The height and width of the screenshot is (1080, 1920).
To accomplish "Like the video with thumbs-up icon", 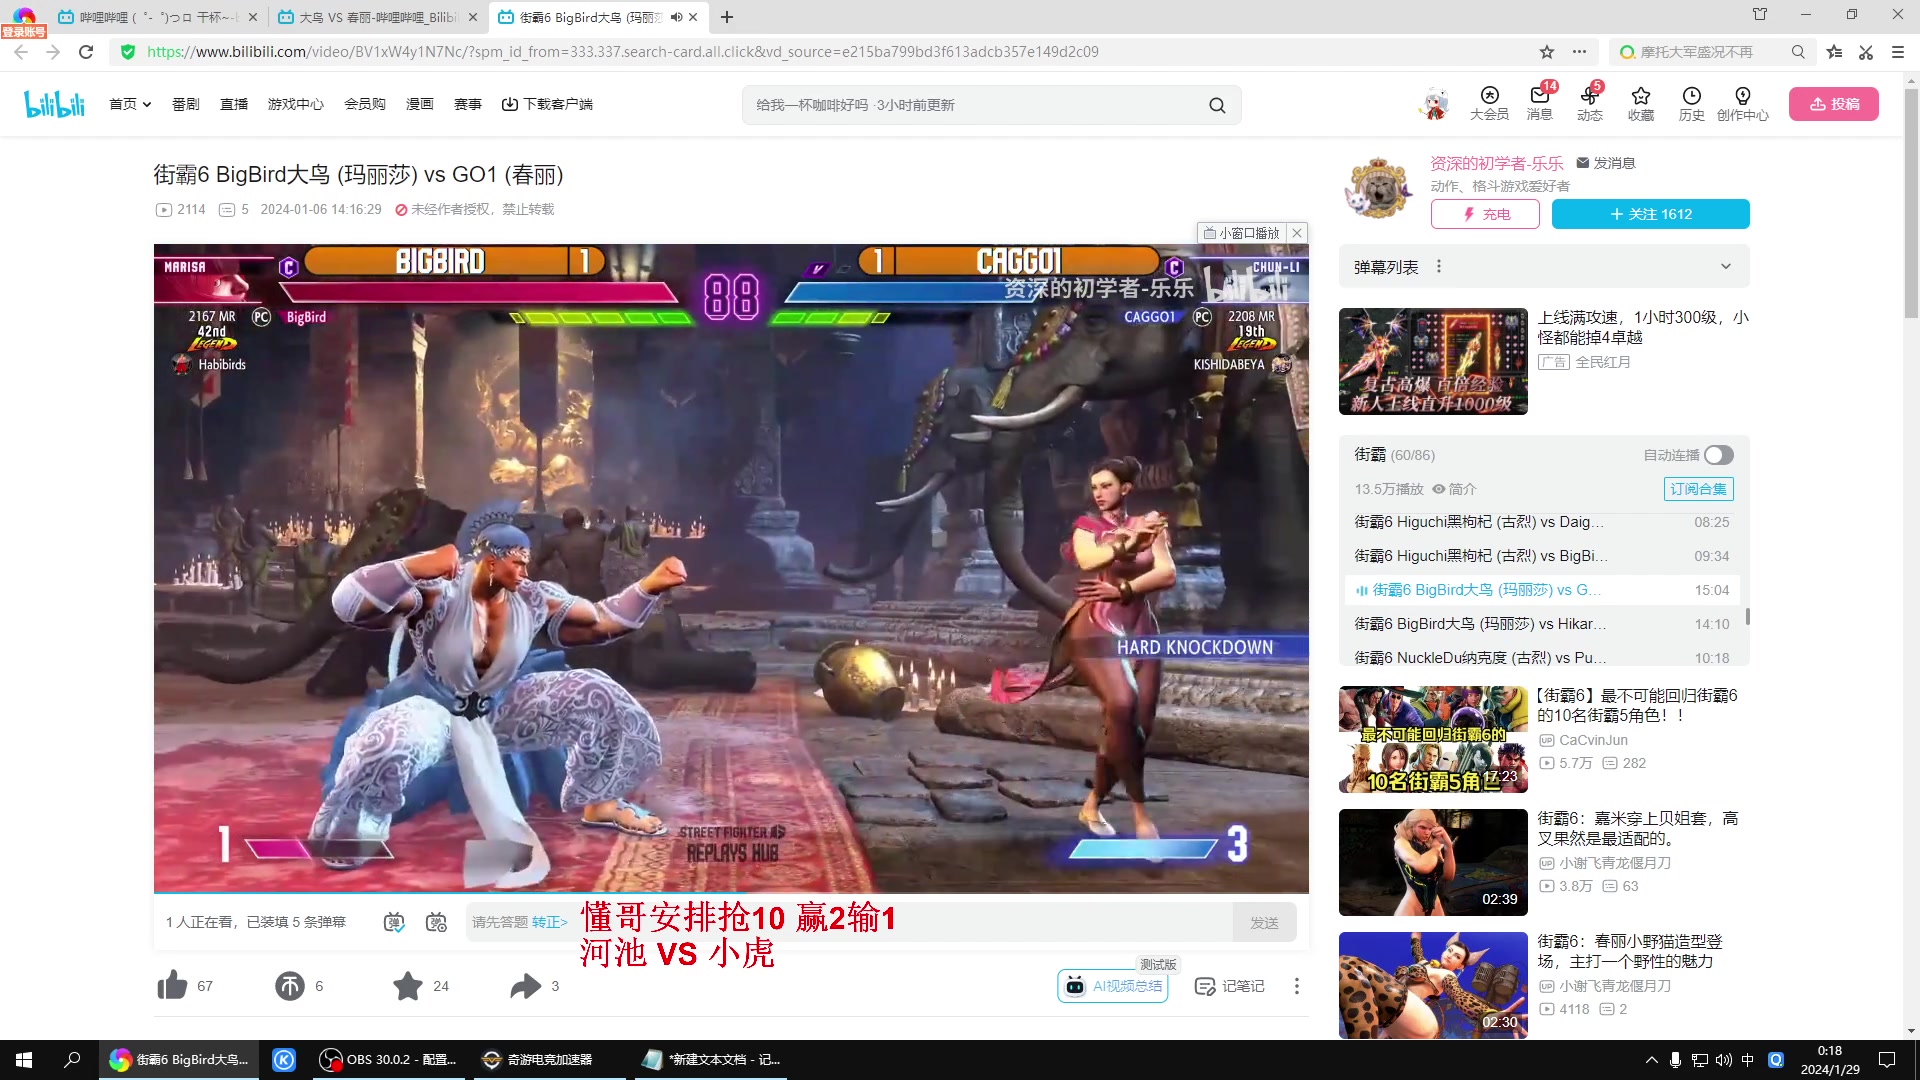I will click(x=173, y=986).
